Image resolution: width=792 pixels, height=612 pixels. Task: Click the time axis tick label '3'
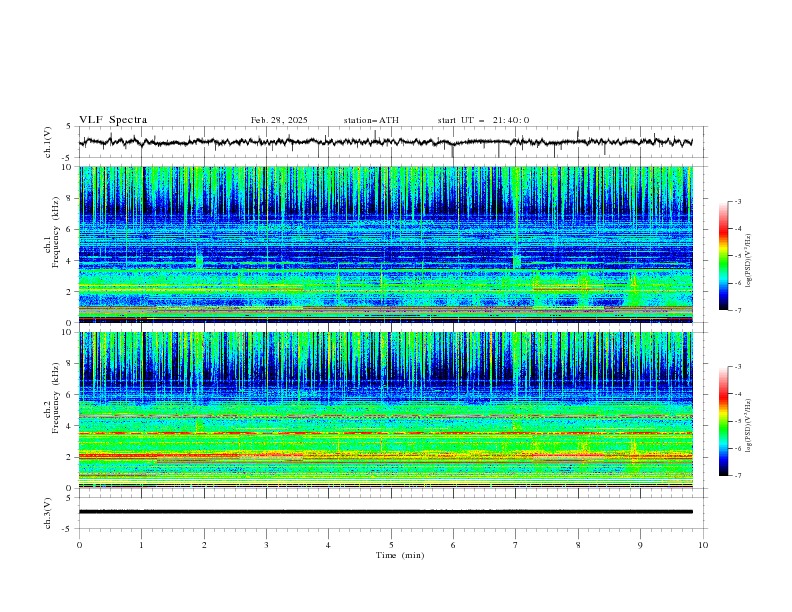266,545
